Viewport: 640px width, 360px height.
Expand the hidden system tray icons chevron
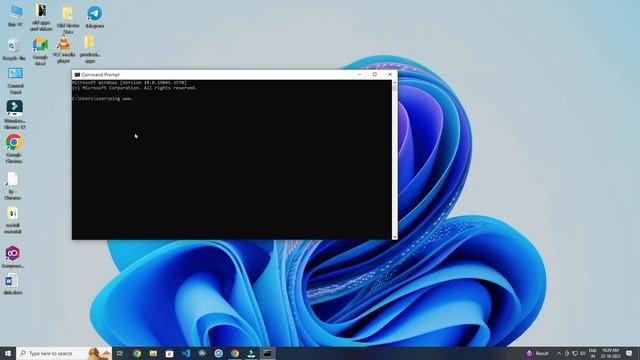[x=559, y=353]
